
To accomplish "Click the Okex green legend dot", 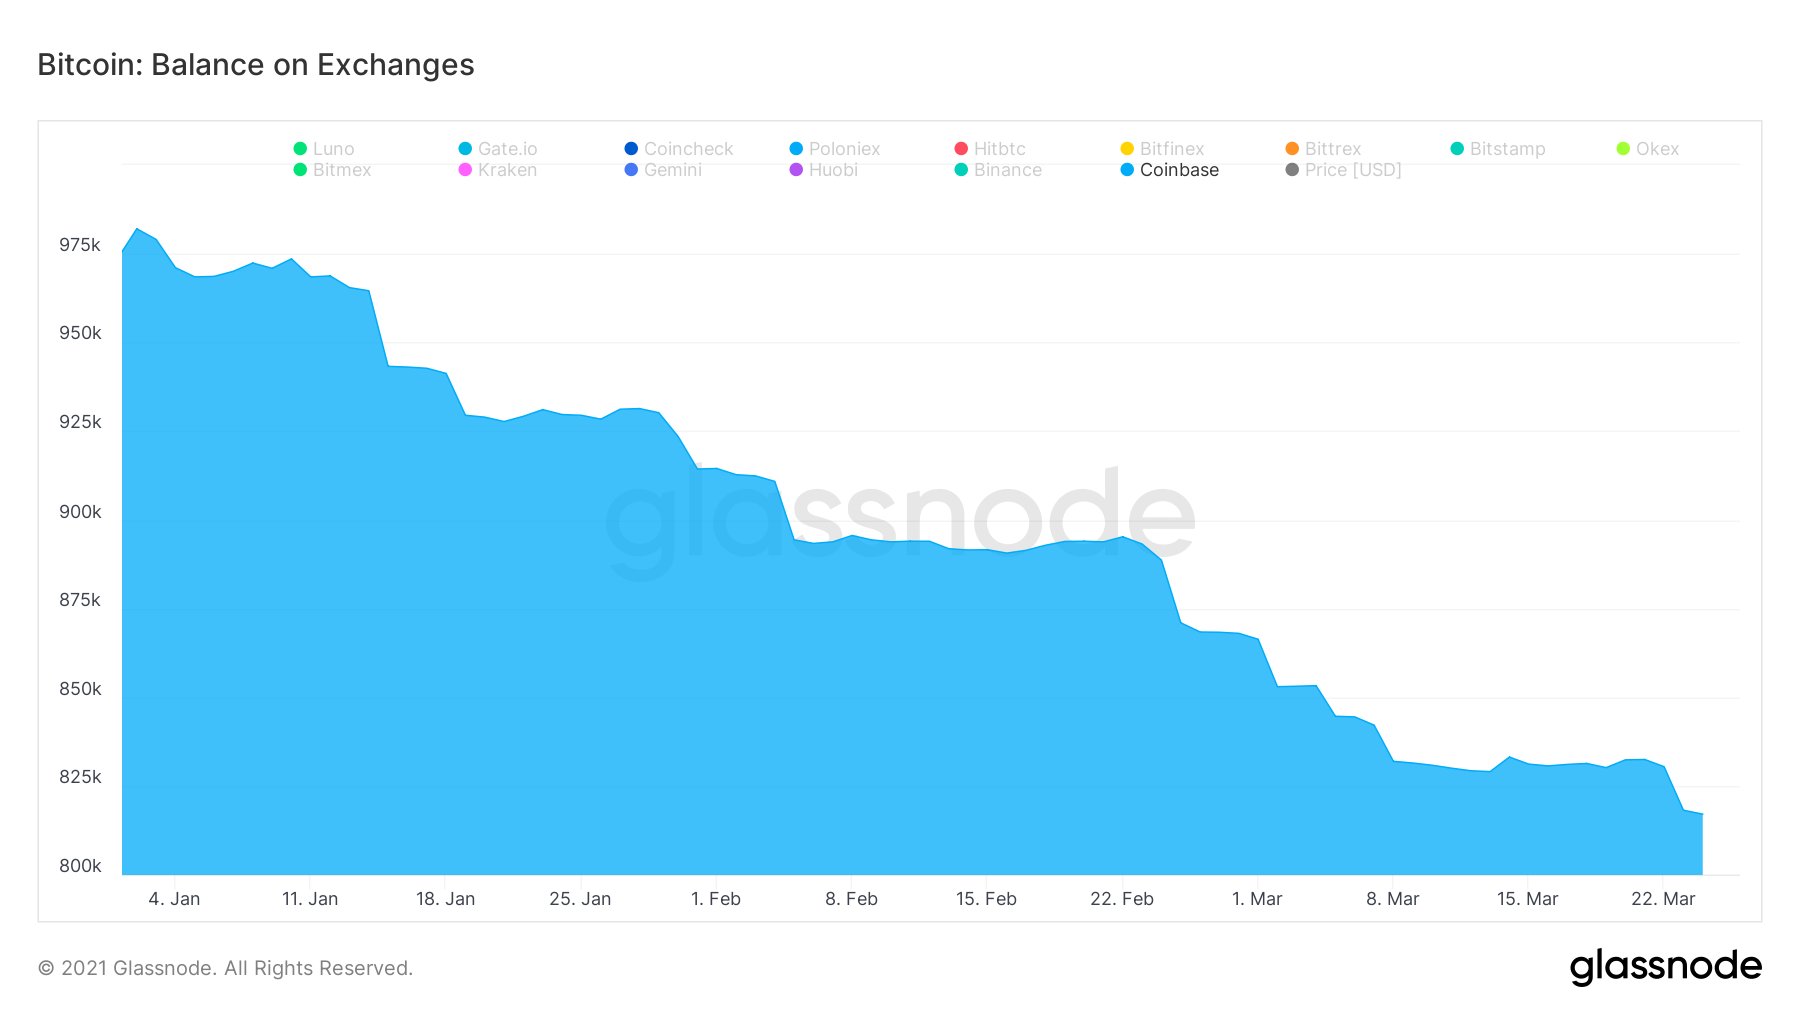I will [x=1623, y=149].
